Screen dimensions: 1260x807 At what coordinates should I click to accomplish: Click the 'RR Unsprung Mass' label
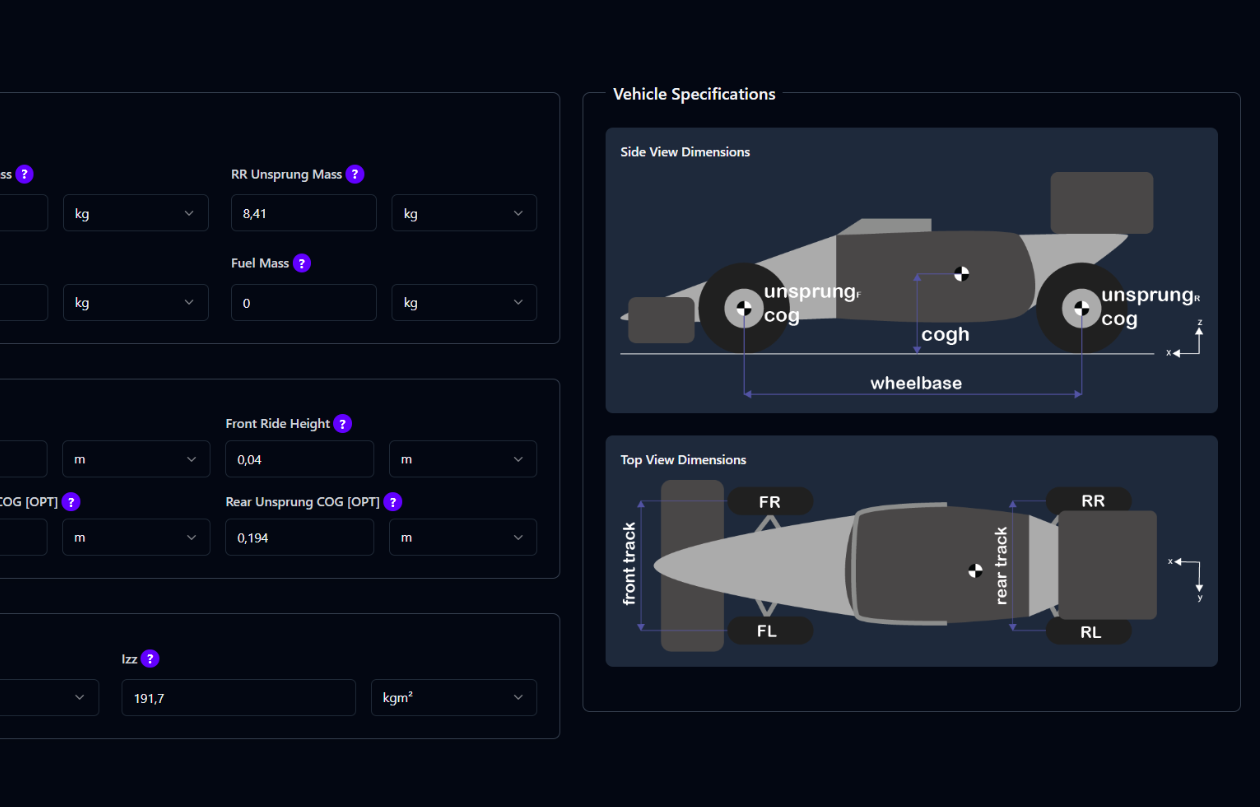(x=286, y=174)
